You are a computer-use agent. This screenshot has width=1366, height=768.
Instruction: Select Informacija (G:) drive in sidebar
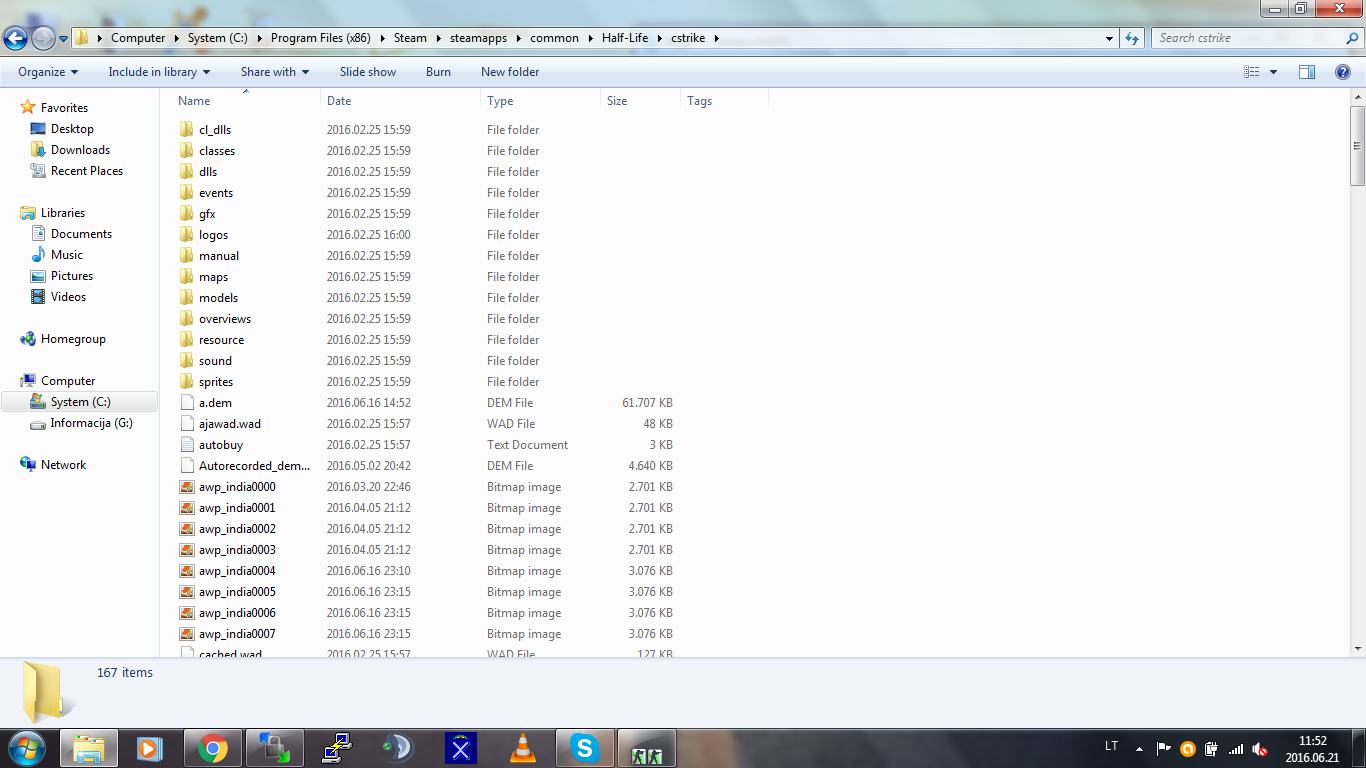pyautogui.click(x=91, y=423)
